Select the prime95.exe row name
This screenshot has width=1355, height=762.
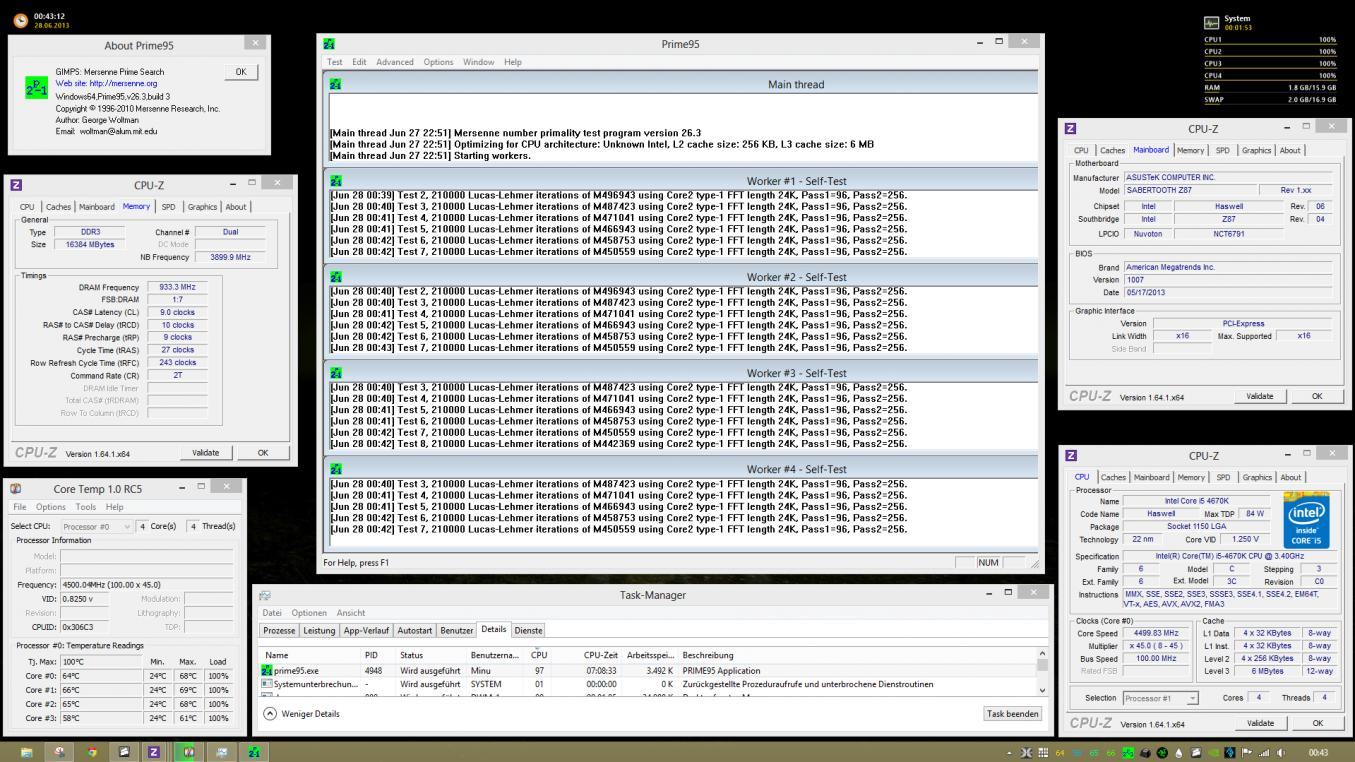pyautogui.click(x=296, y=671)
